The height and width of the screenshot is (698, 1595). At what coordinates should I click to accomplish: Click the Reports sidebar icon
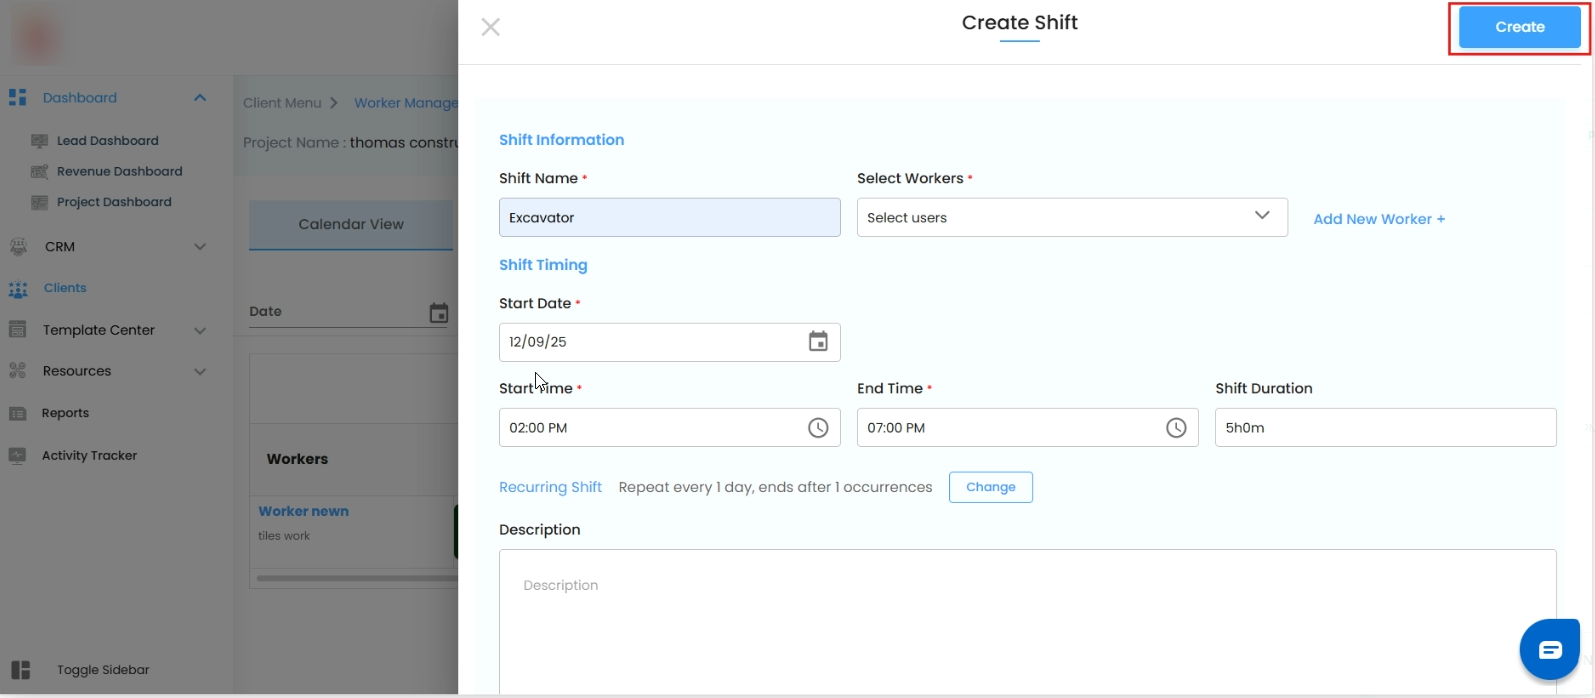click(x=18, y=413)
